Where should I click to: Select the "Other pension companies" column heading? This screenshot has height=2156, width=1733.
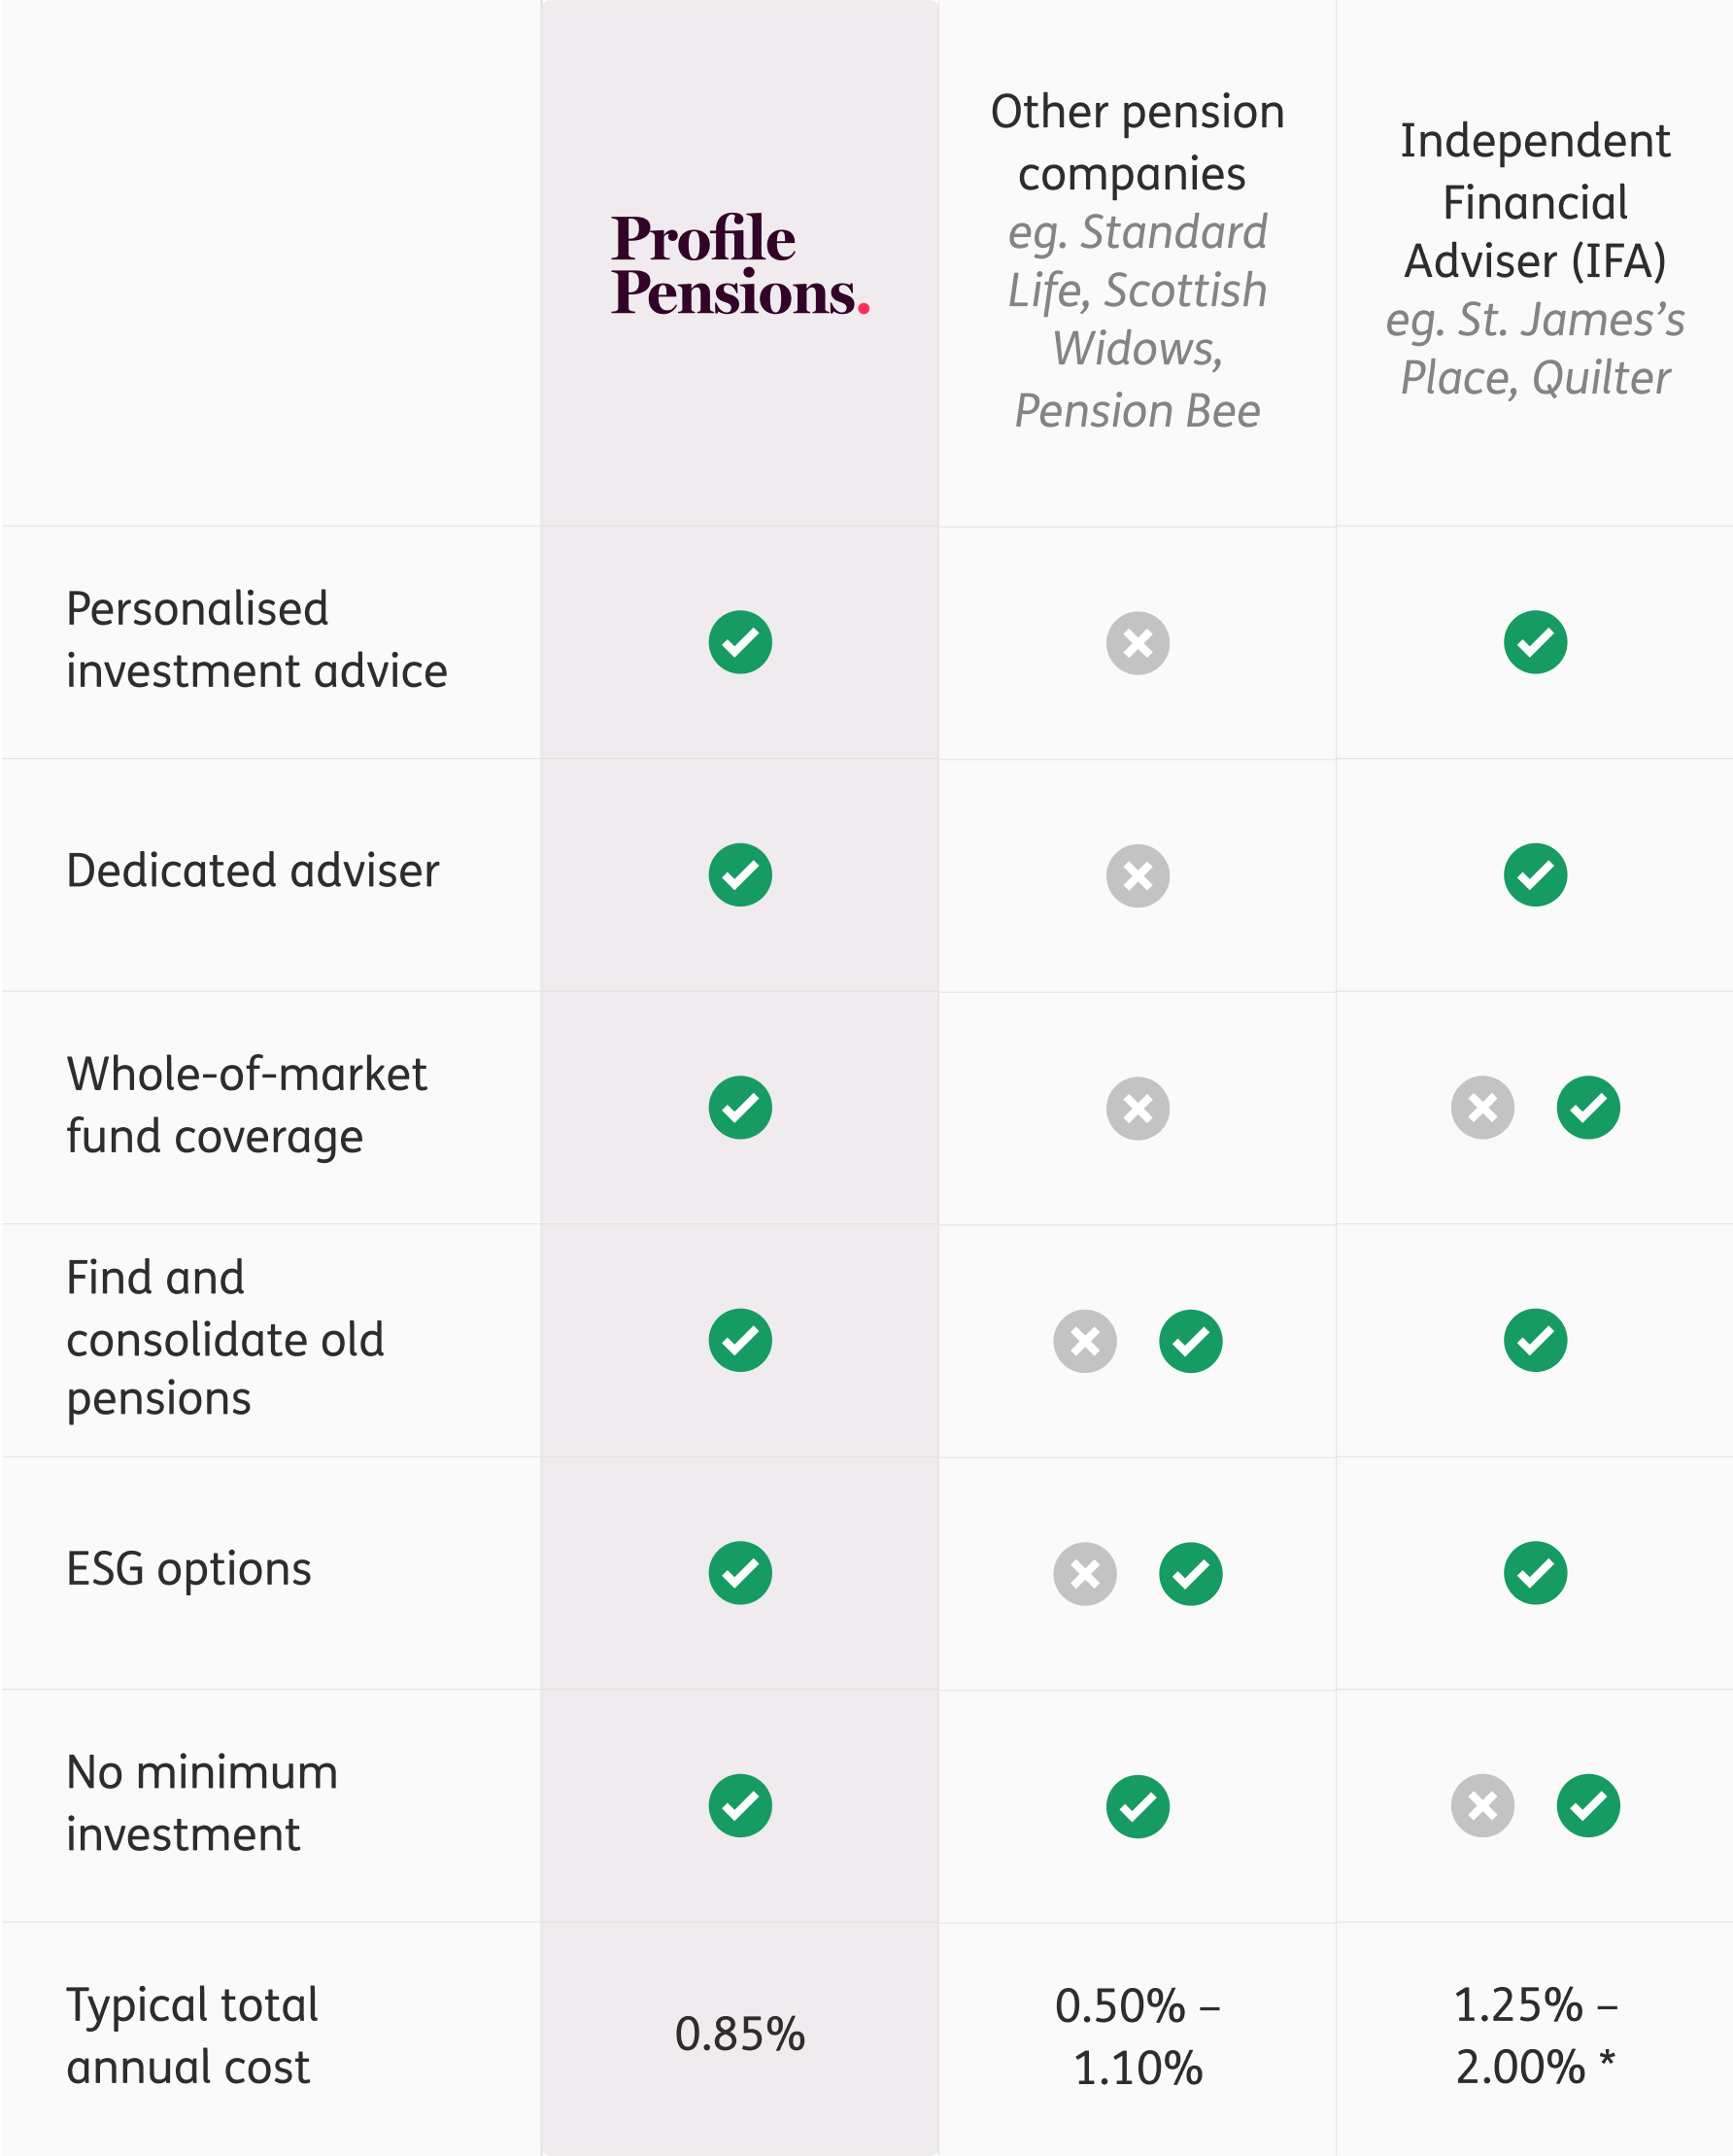pyautogui.click(x=1137, y=142)
